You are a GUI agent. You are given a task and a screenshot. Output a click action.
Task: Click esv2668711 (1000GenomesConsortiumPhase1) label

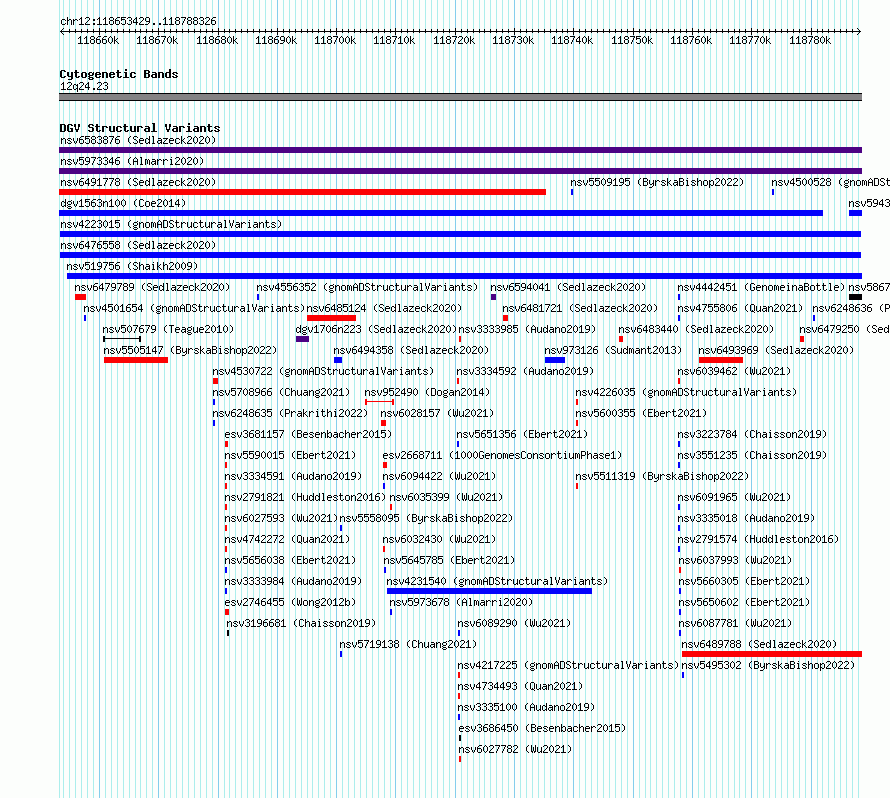502,455
